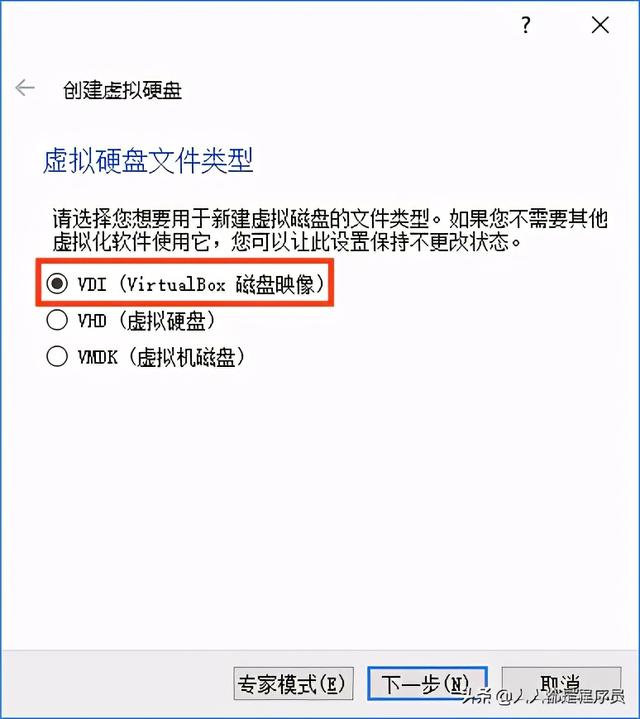Image resolution: width=640 pixels, height=719 pixels.
Task: Proceed with the 下一步(N) button
Action: pos(427,683)
